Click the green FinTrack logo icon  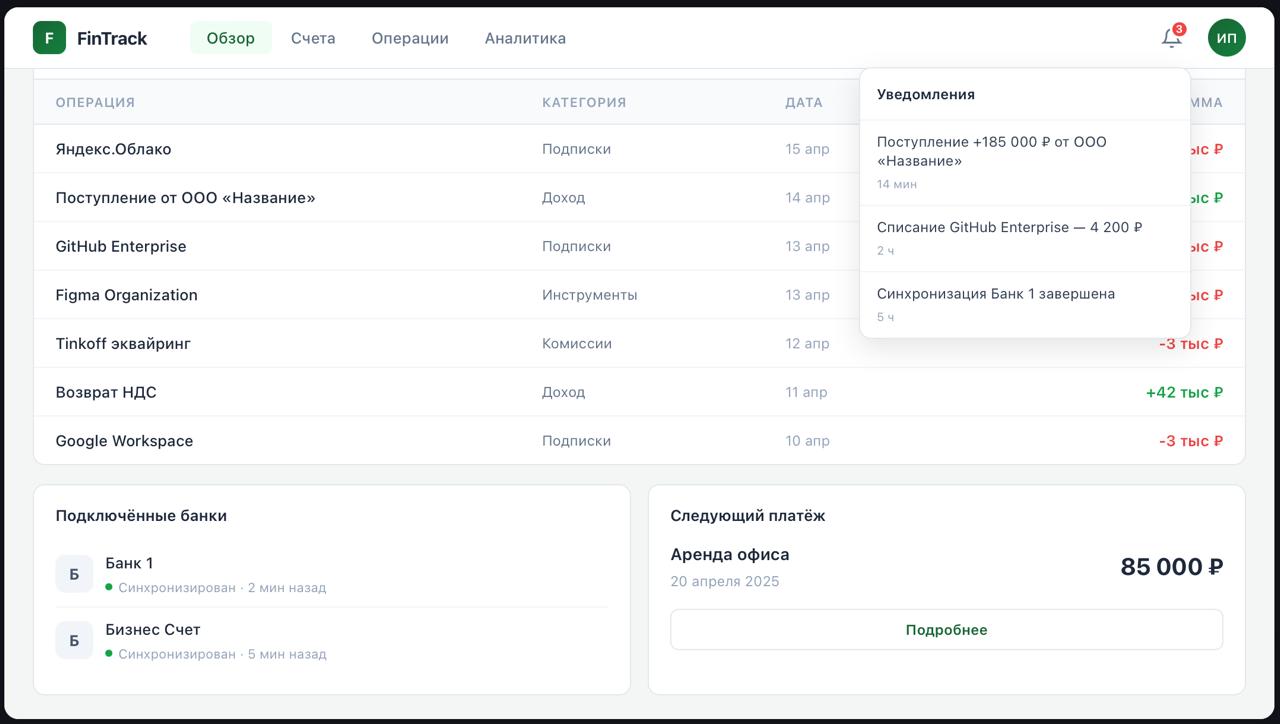[49, 38]
